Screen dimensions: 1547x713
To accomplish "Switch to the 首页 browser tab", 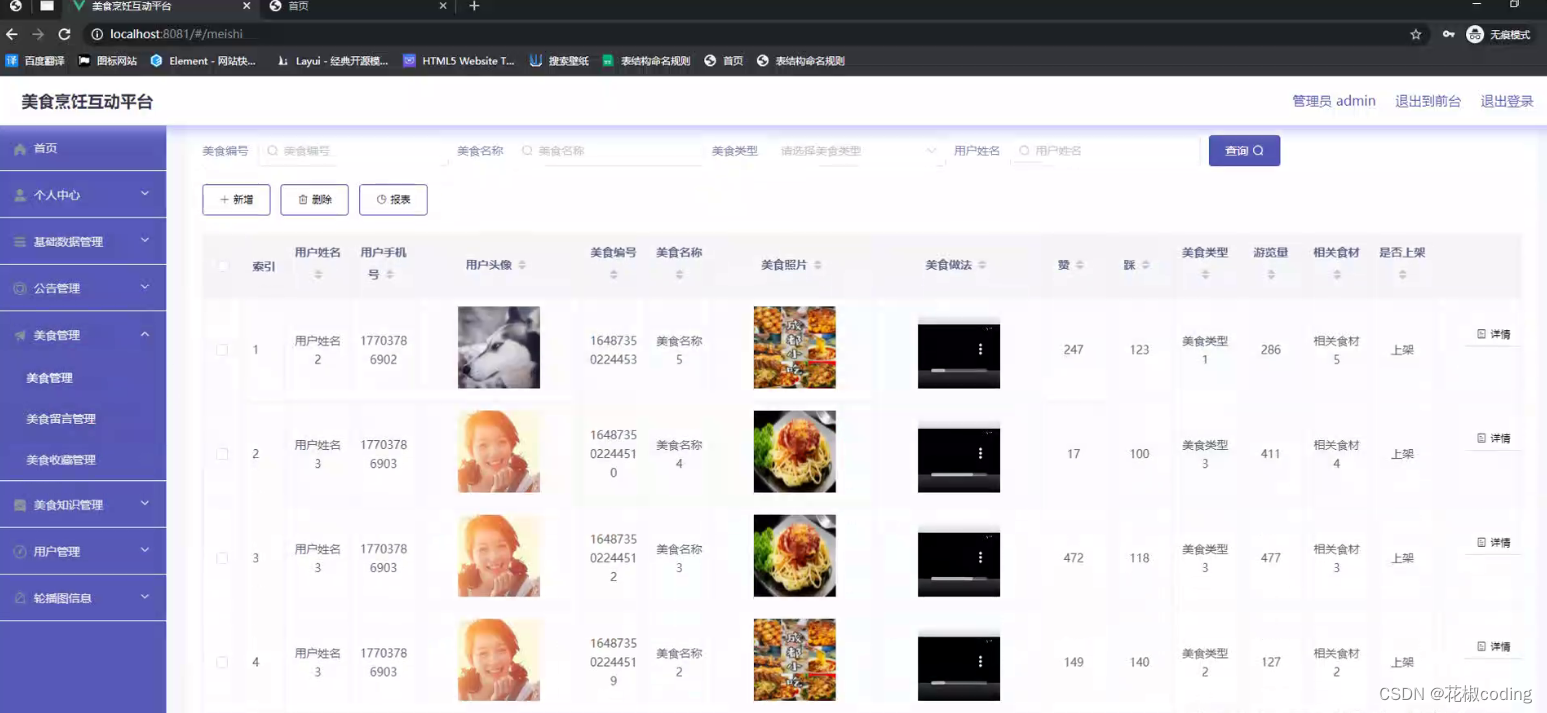I will (300, 9).
